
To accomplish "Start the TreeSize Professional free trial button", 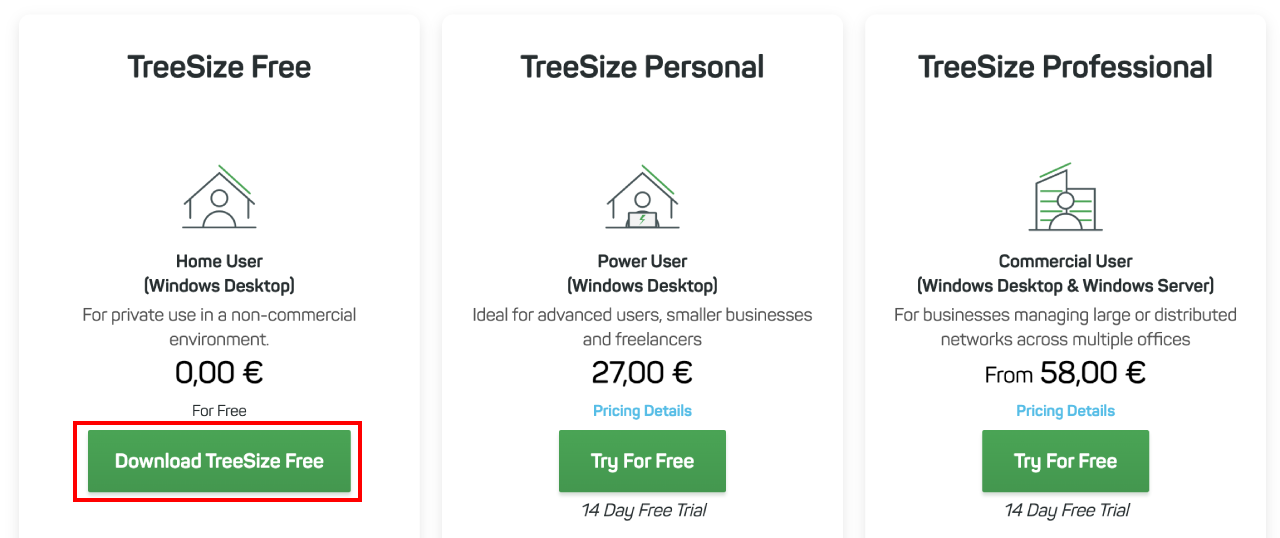I will (1065, 461).
